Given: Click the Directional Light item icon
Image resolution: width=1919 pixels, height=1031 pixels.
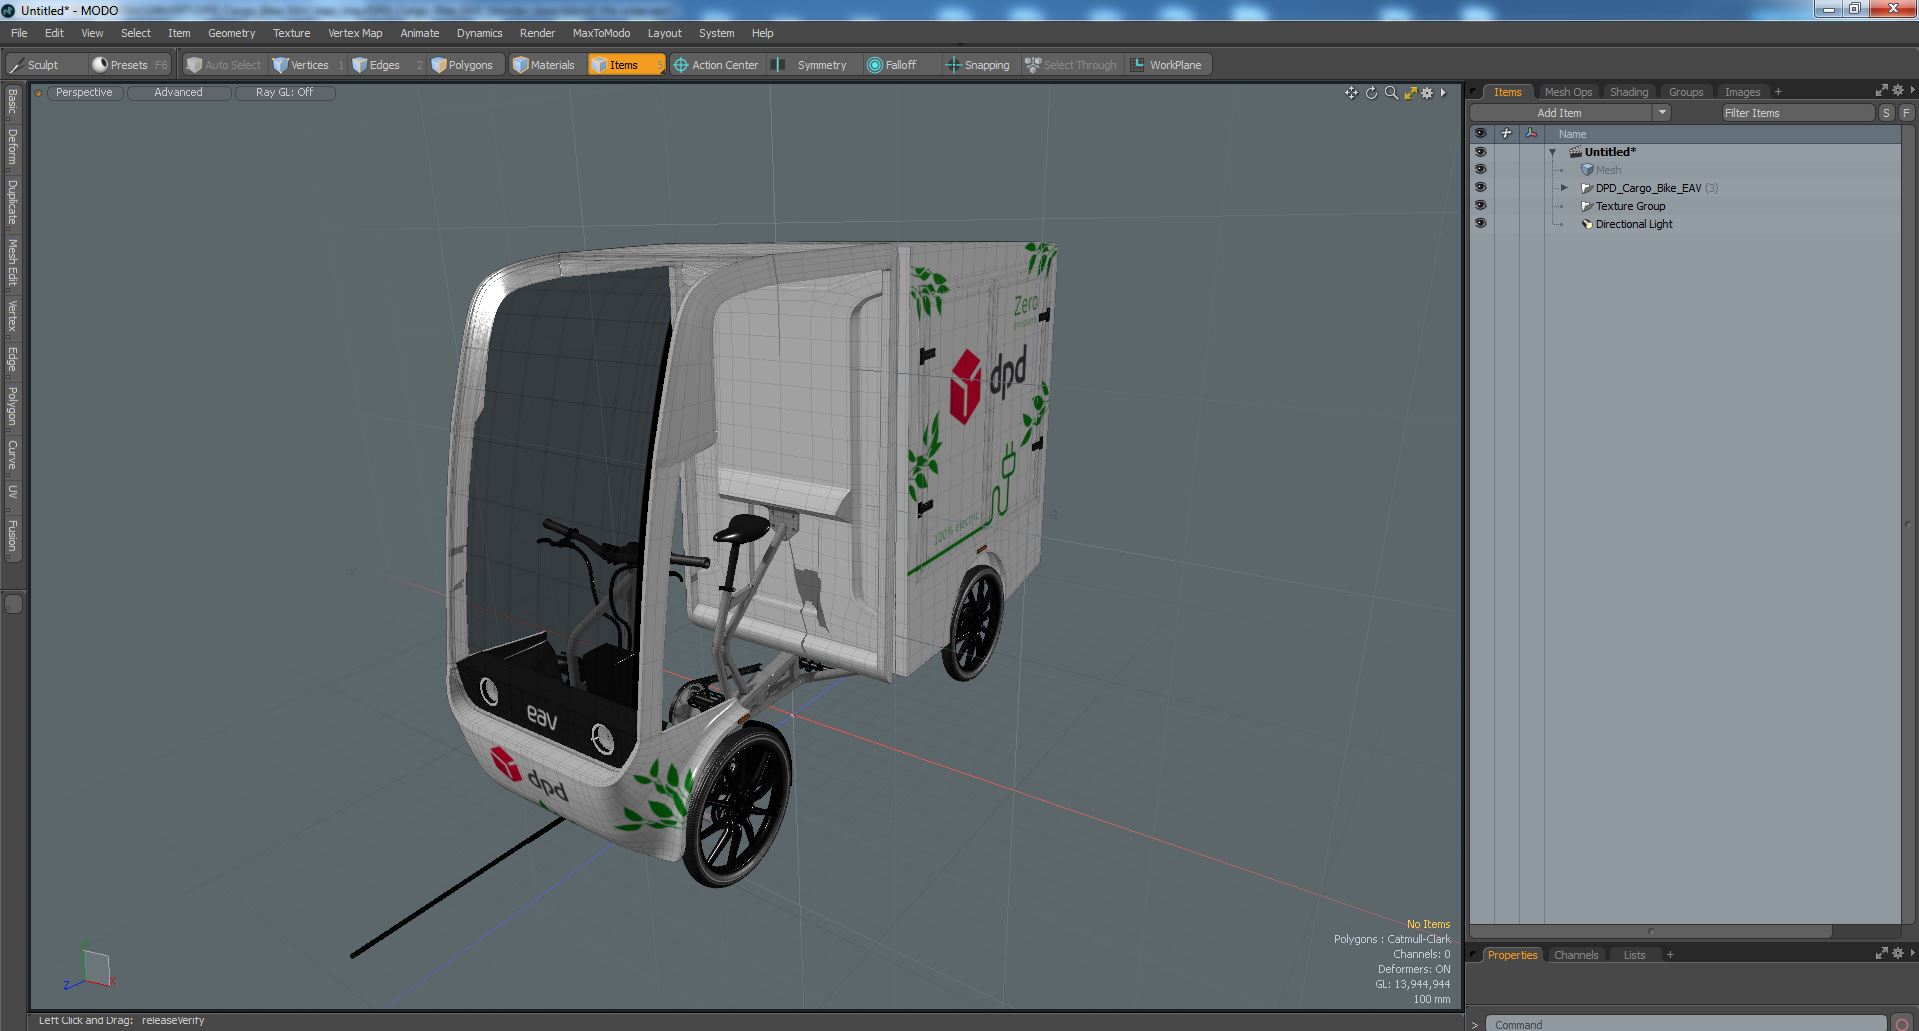Looking at the screenshot, I should 1586,224.
